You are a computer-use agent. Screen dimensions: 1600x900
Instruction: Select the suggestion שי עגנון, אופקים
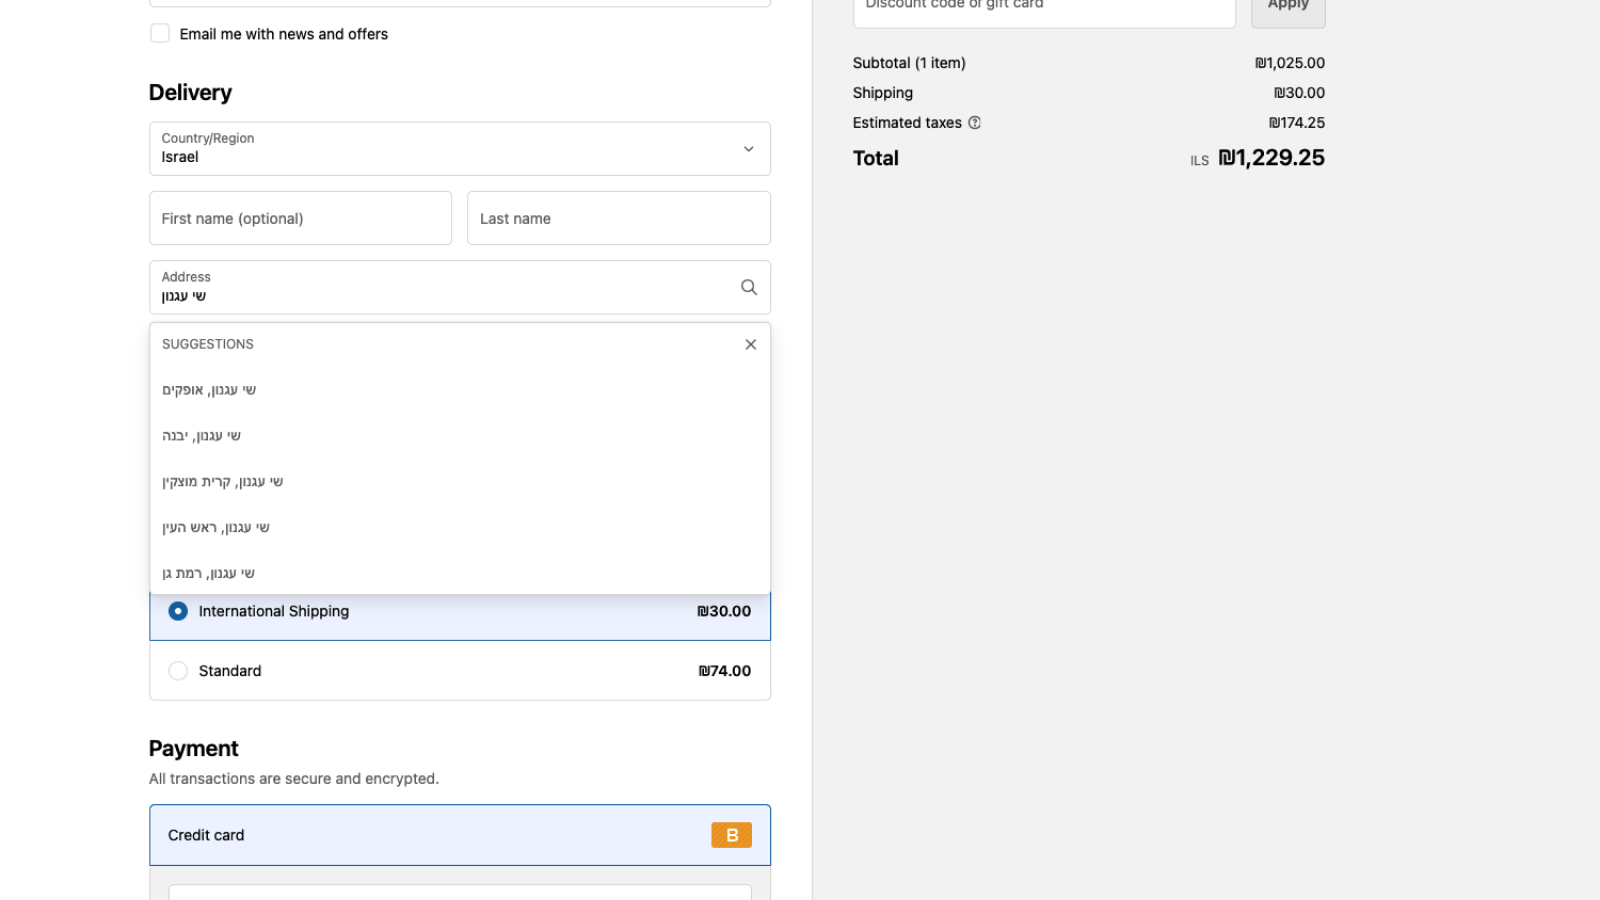click(209, 389)
